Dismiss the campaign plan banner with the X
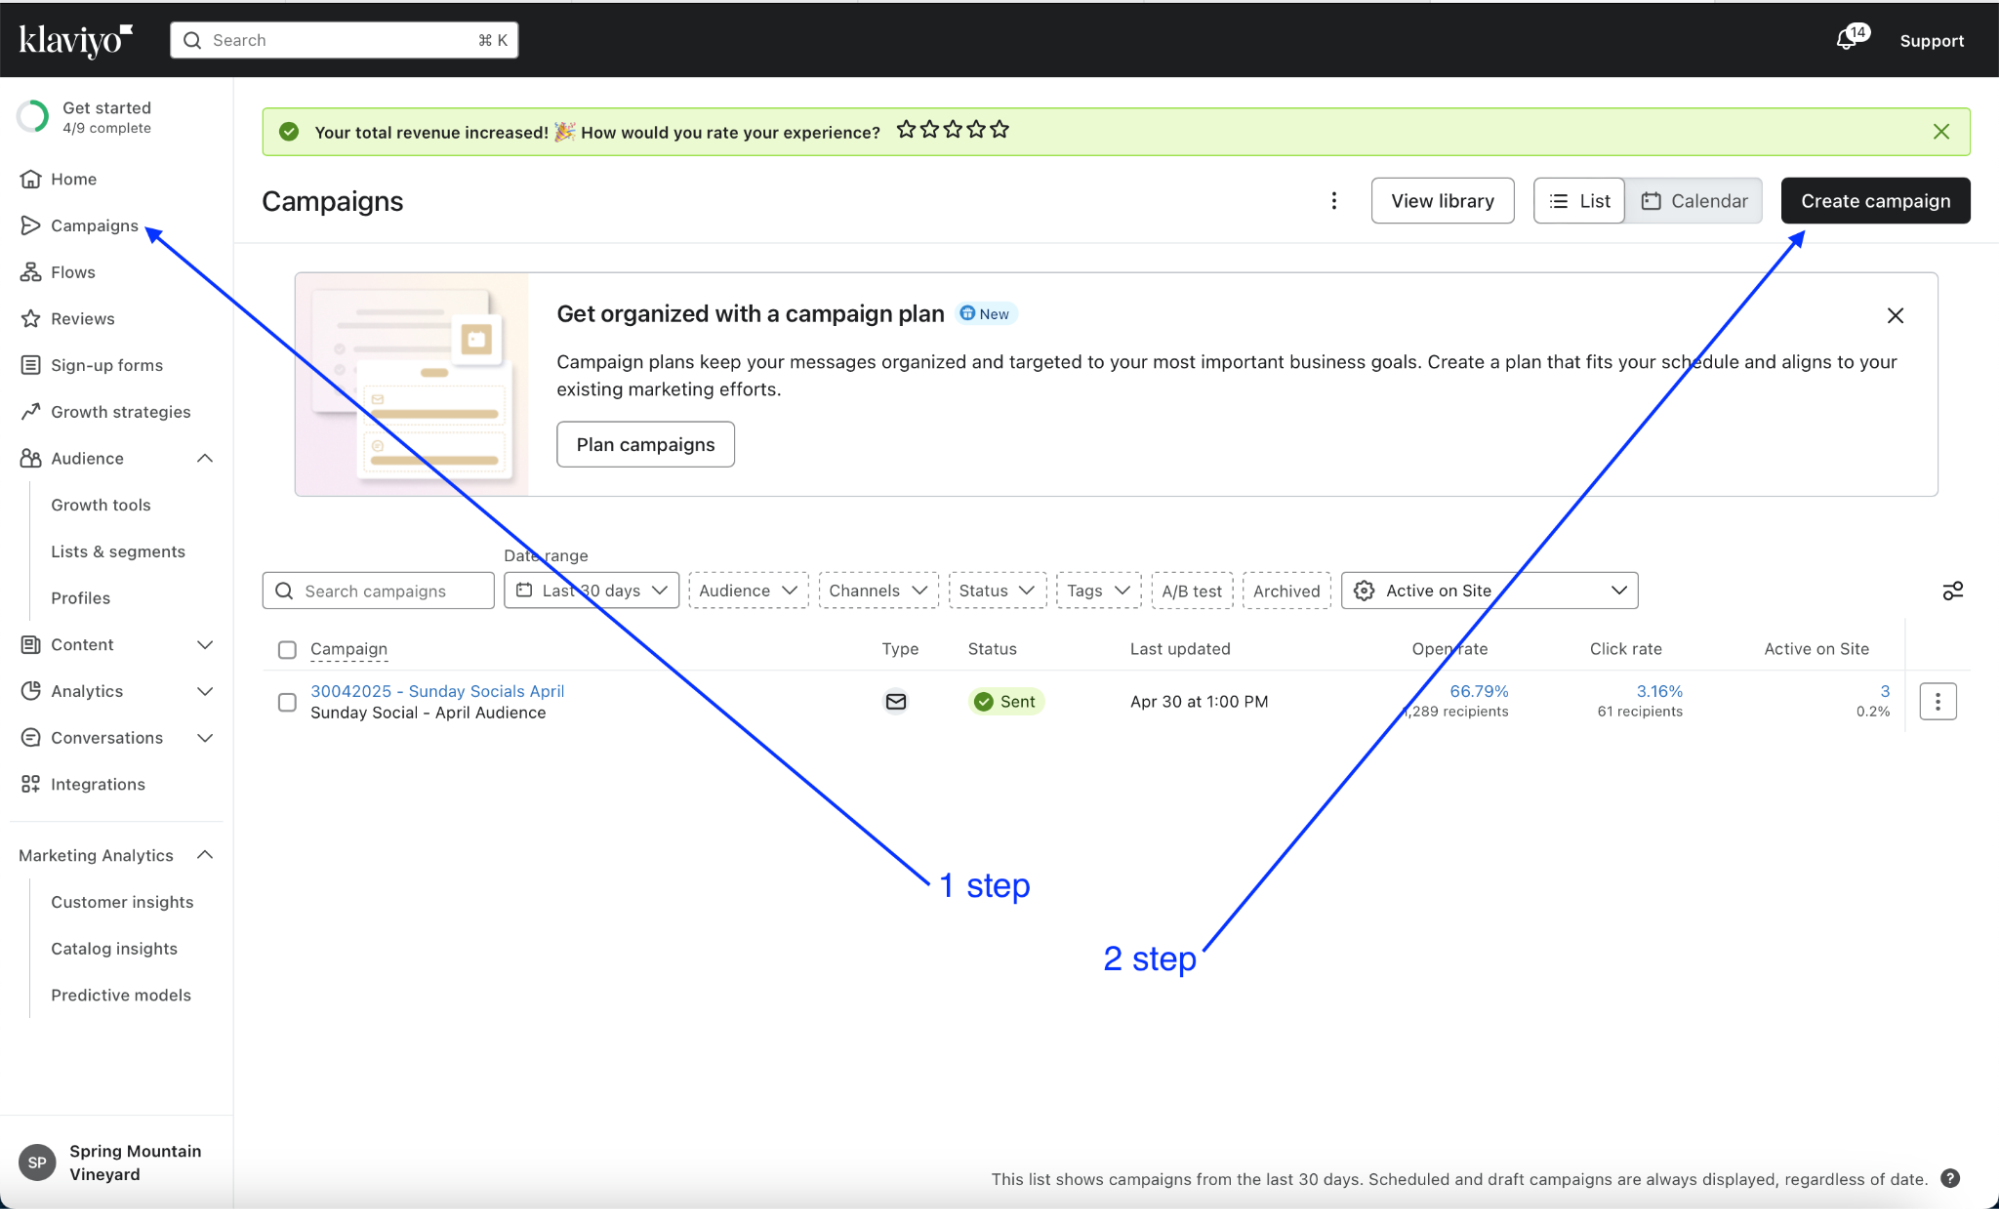This screenshot has height=1210, width=1999. [x=1894, y=316]
